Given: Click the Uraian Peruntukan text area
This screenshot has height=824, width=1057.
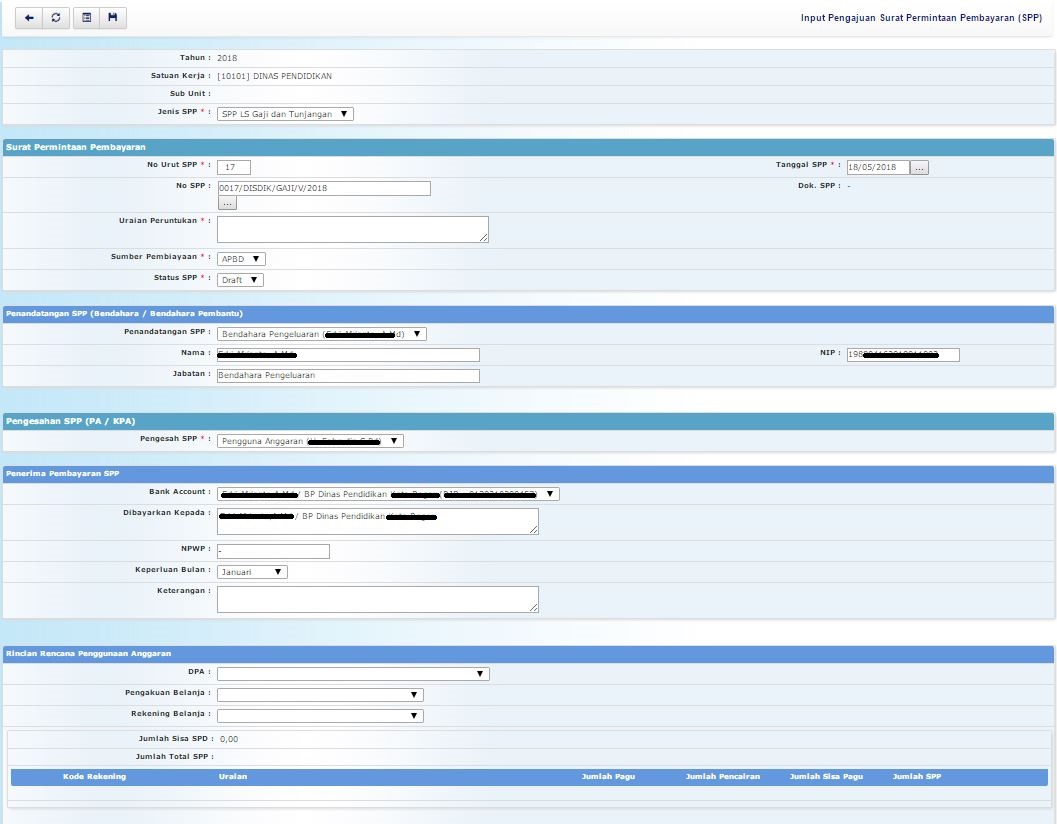Looking at the screenshot, I should point(353,229).
